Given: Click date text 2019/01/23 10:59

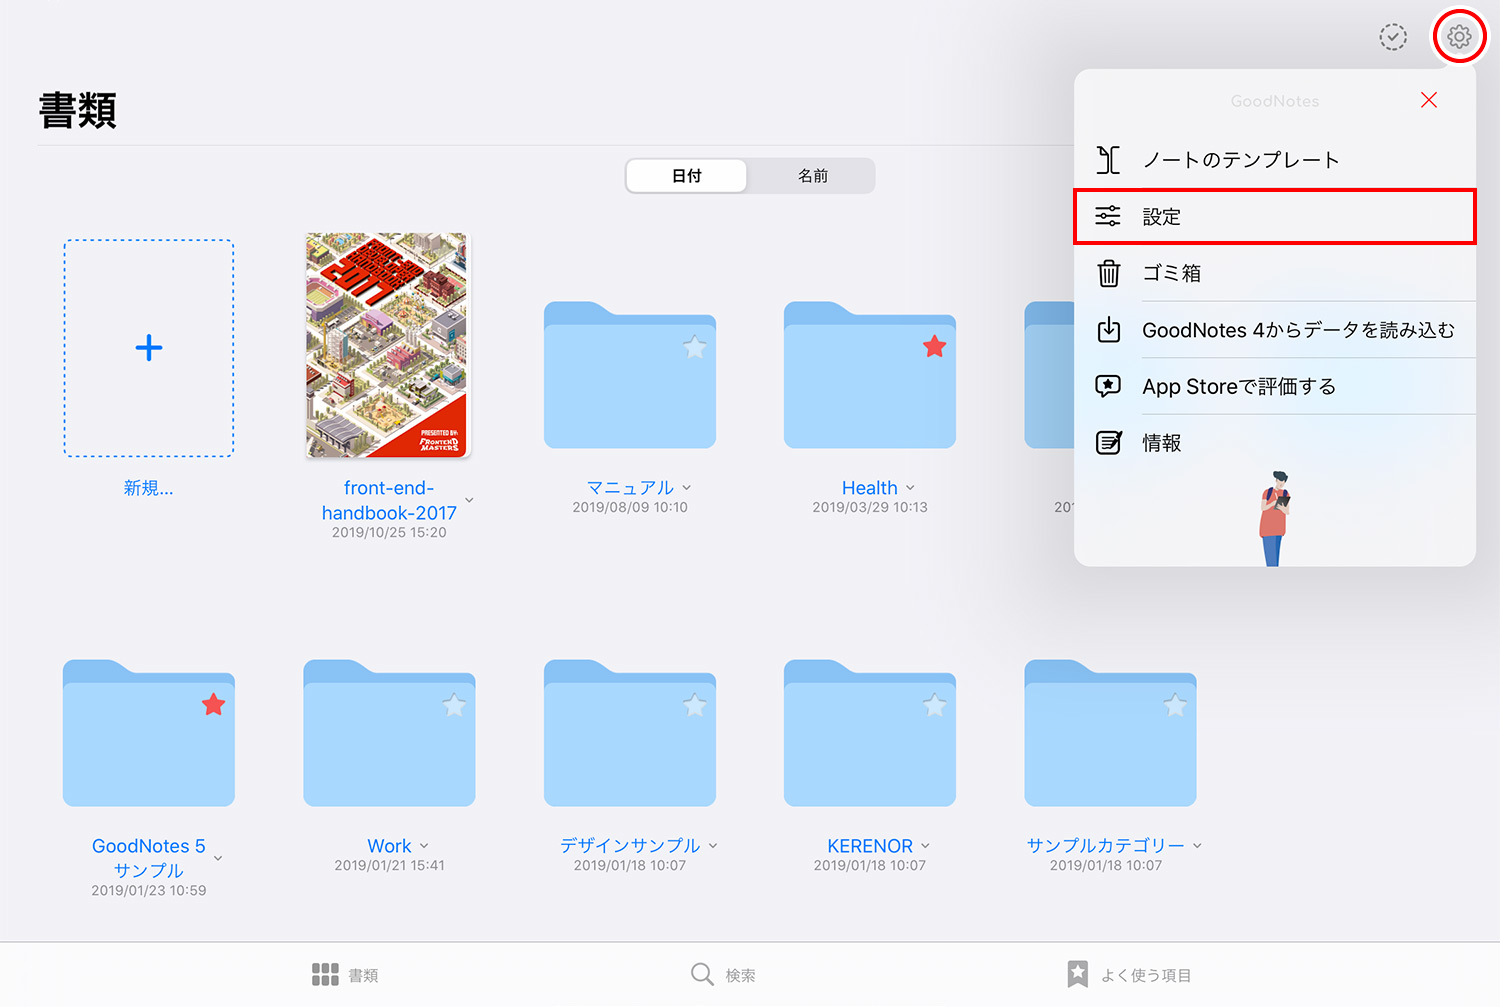Looking at the screenshot, I should (x=149, y=890).
